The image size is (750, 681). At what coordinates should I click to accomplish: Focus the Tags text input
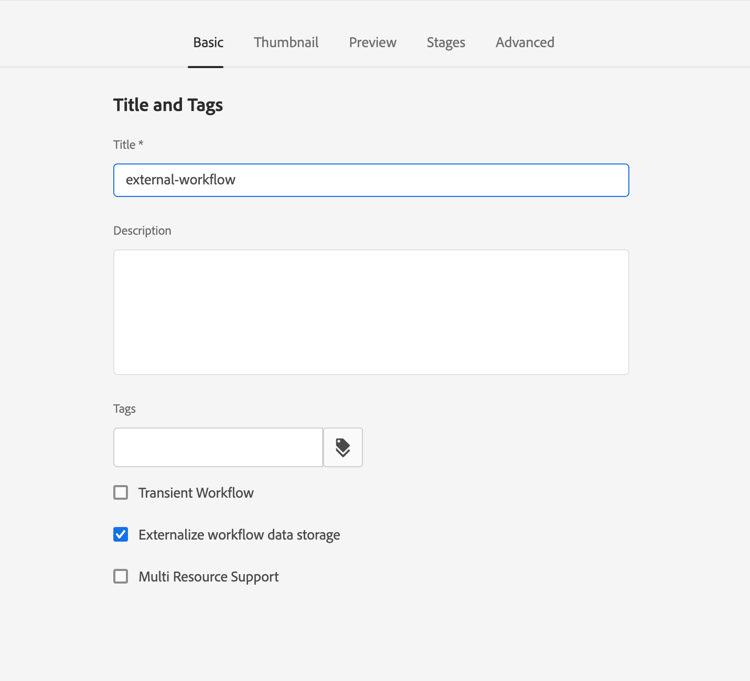pyautogui.click(x=218, y=448)
